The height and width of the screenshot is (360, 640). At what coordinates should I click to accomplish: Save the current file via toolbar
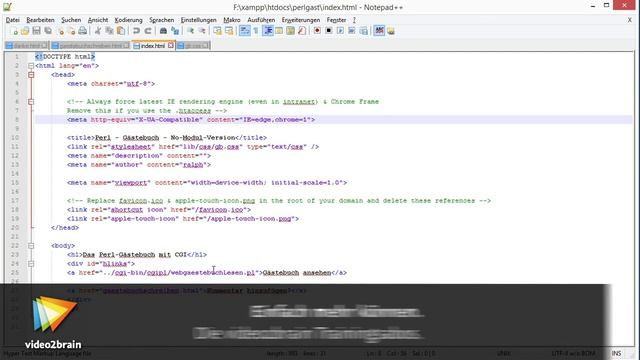coord(36,31)
